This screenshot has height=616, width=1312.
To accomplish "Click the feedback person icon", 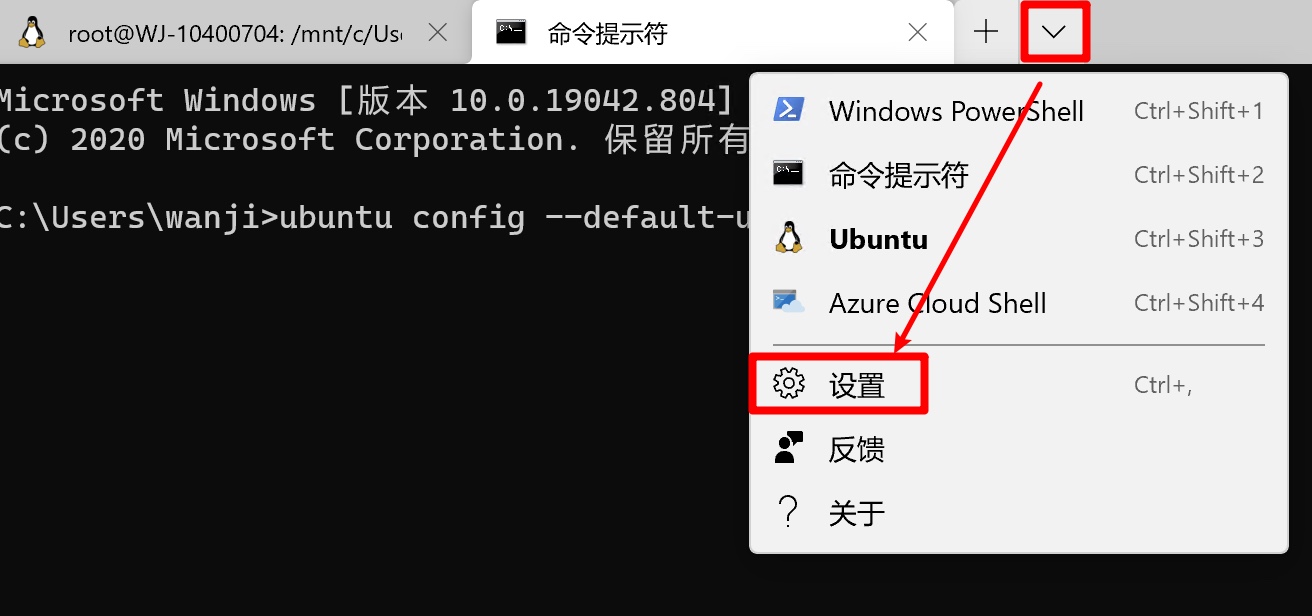I will pos(789,448).
